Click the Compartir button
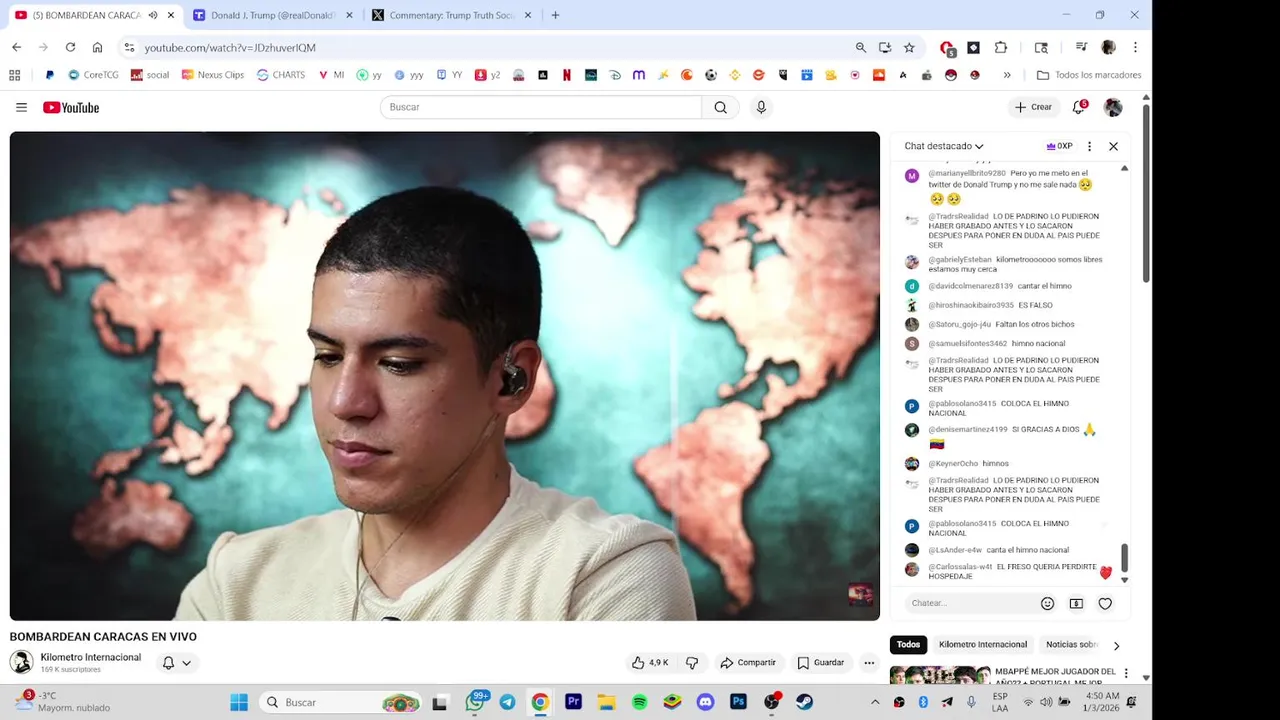1280x720 pixels. [747, 662]
